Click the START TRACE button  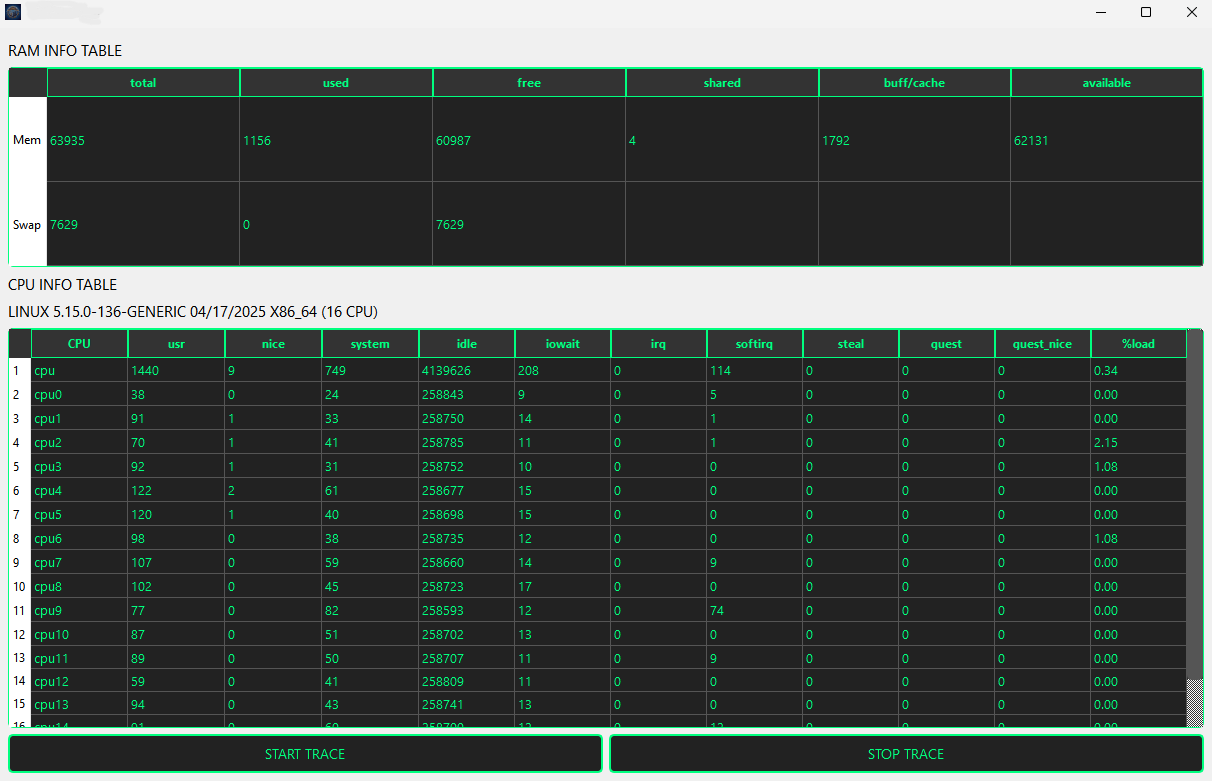coord(305,754)
